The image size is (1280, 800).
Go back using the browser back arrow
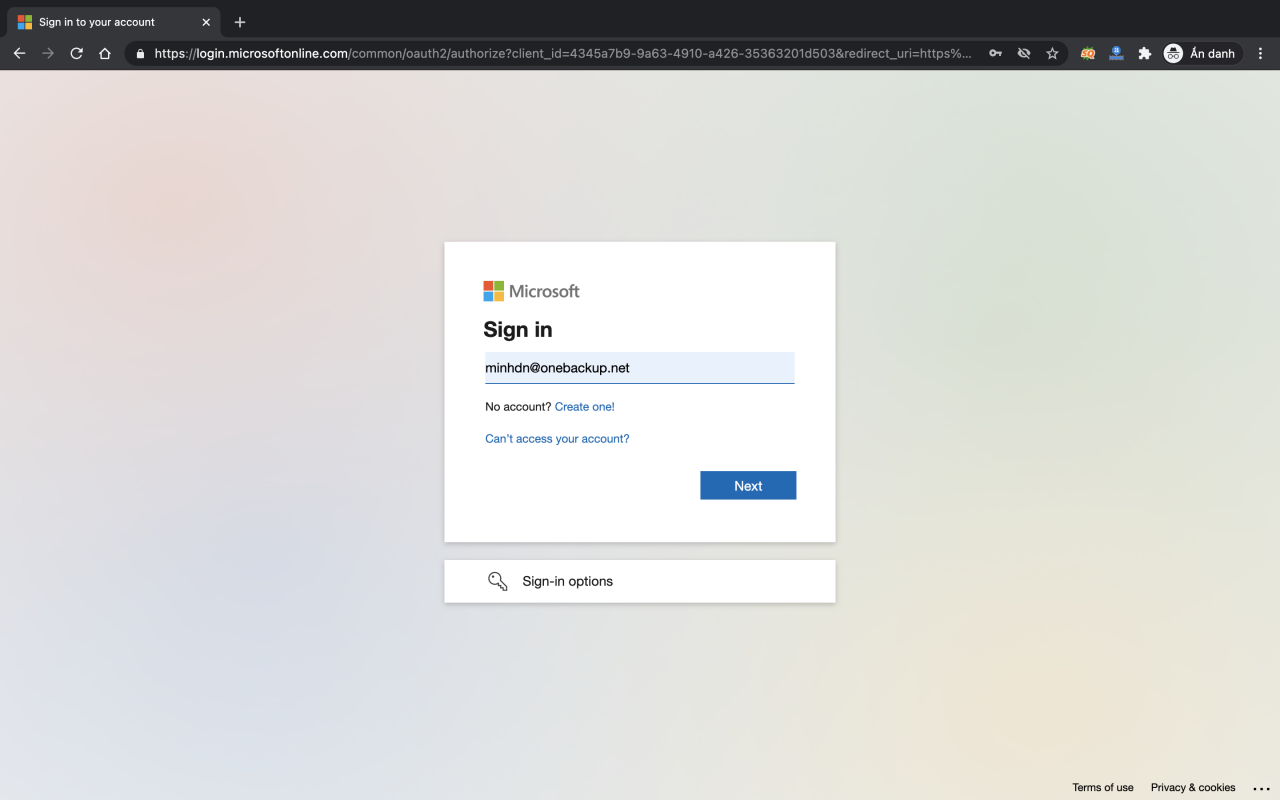coord(19,53)
